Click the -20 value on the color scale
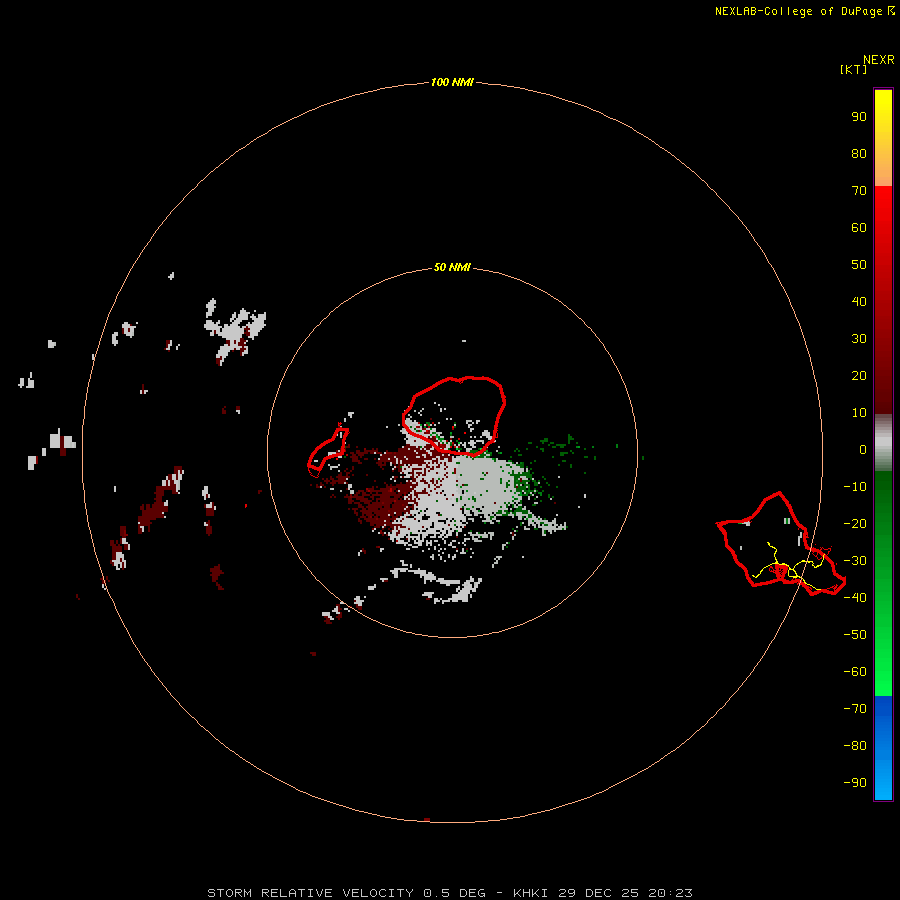Viewport: 900px width, 900px height. (x=855, y=523)
